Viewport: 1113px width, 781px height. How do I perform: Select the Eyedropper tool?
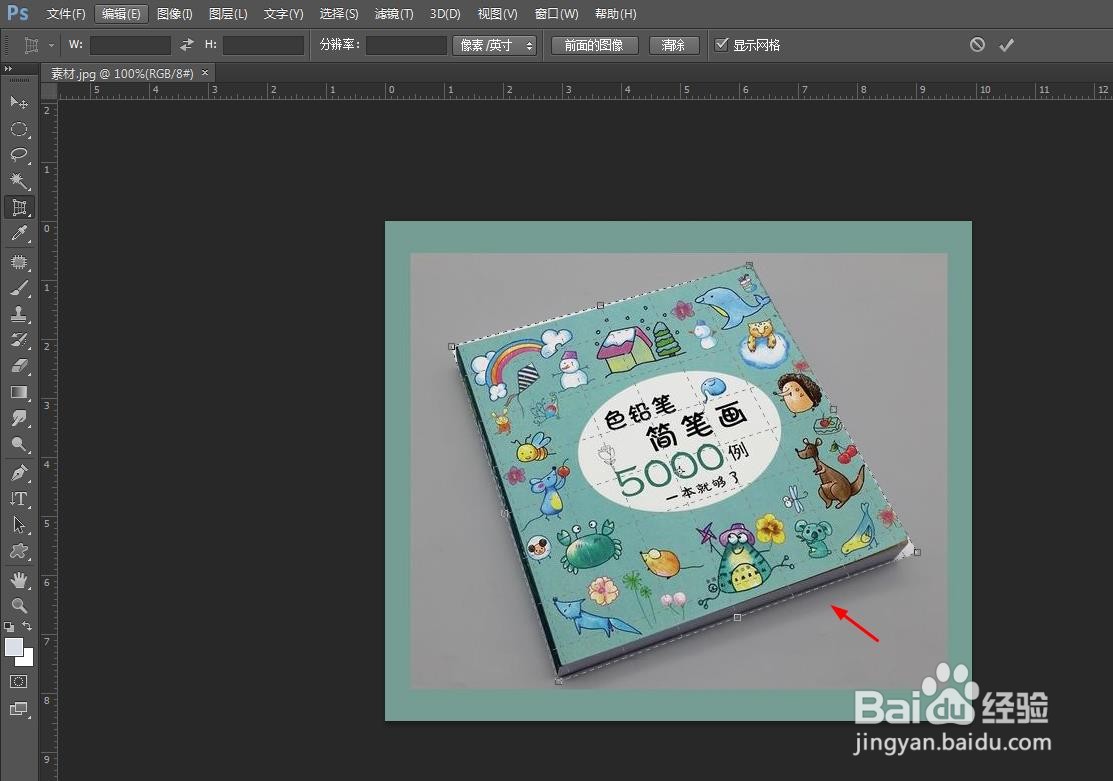(x=19, y=234)
